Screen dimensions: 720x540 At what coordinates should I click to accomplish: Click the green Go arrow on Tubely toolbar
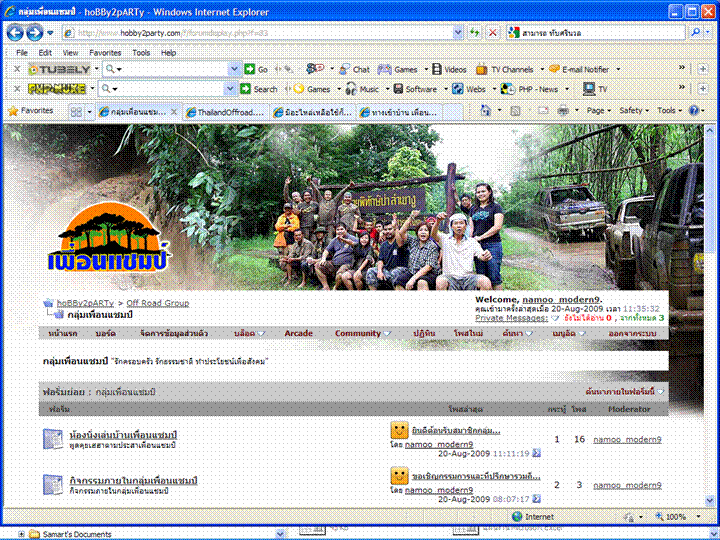[x=250, y=69]
